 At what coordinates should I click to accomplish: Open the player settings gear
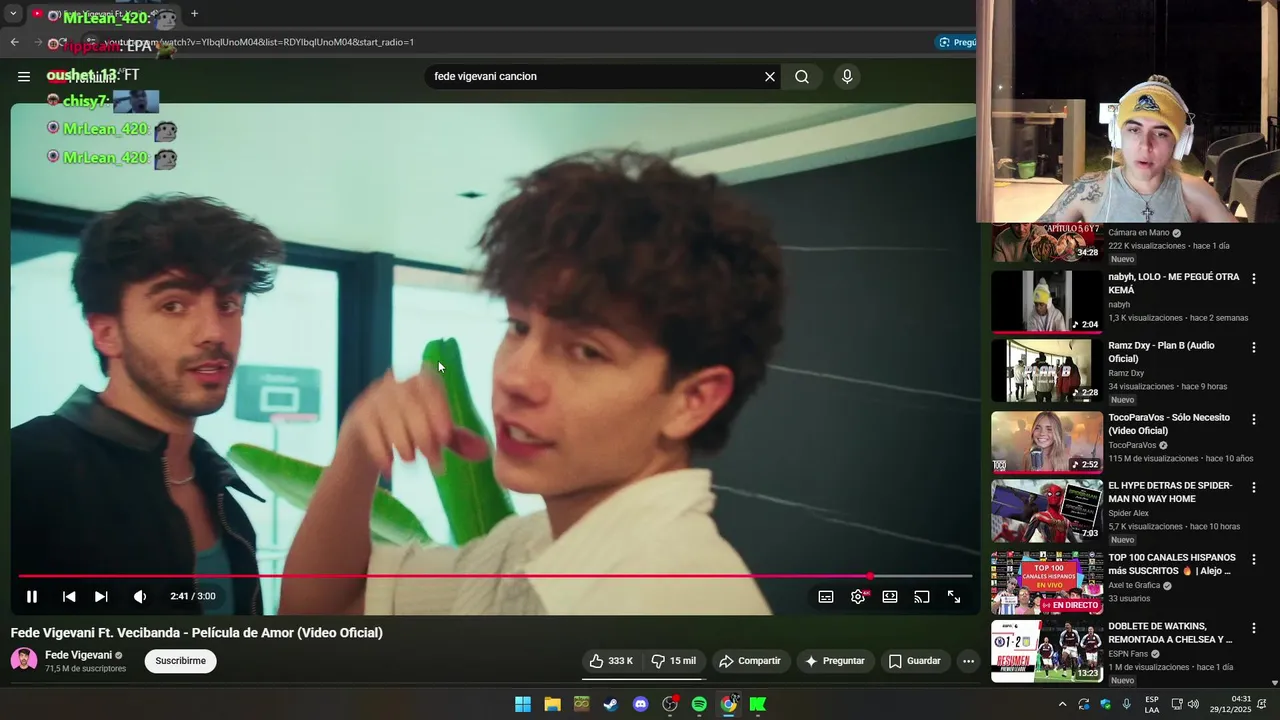tap(858, 597)
